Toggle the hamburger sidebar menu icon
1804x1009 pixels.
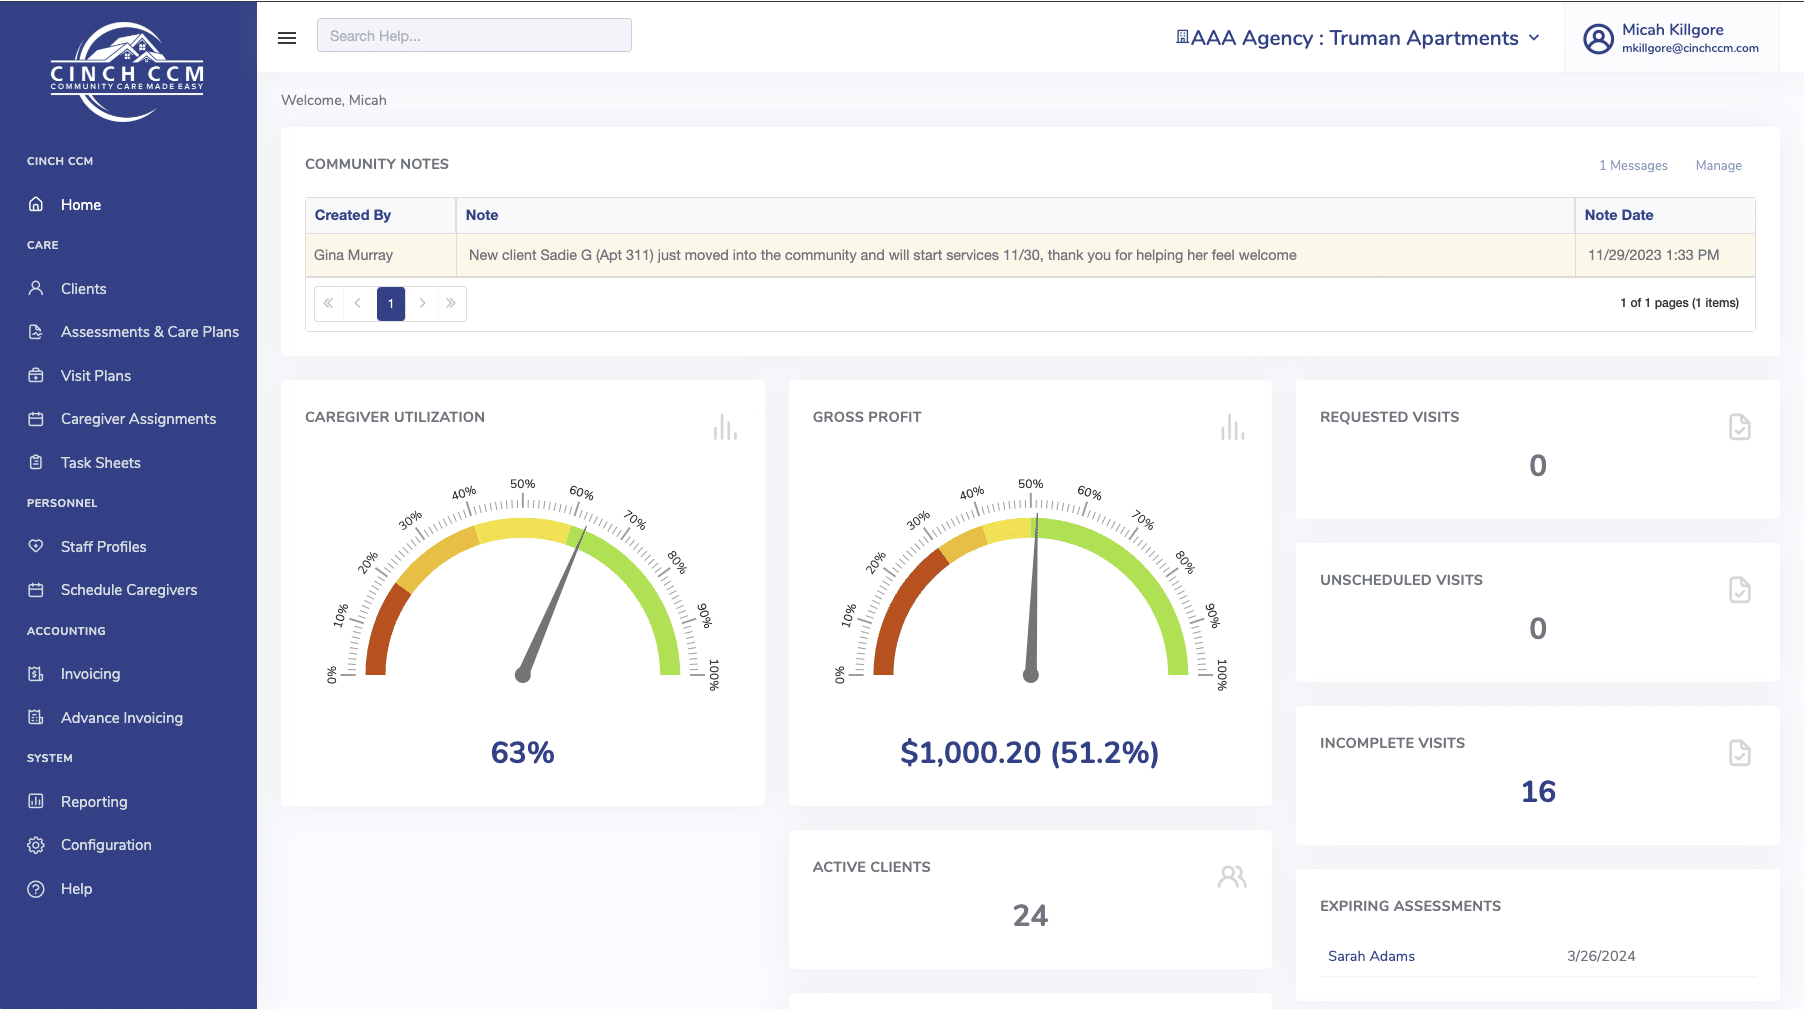pos(287,38)
